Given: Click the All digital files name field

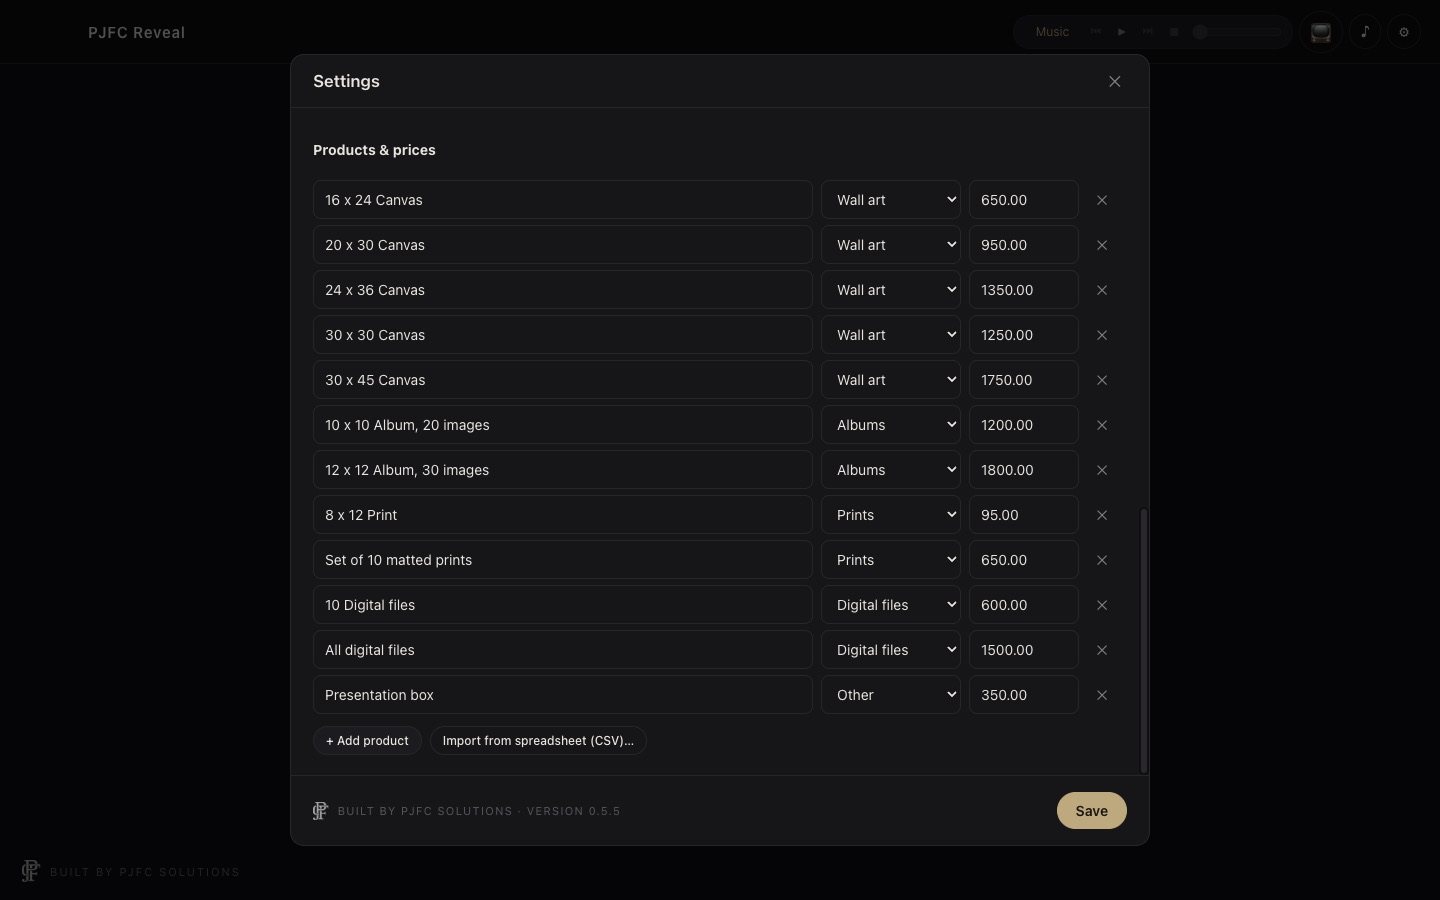Looking at the screenshot, I should (563, 650).
